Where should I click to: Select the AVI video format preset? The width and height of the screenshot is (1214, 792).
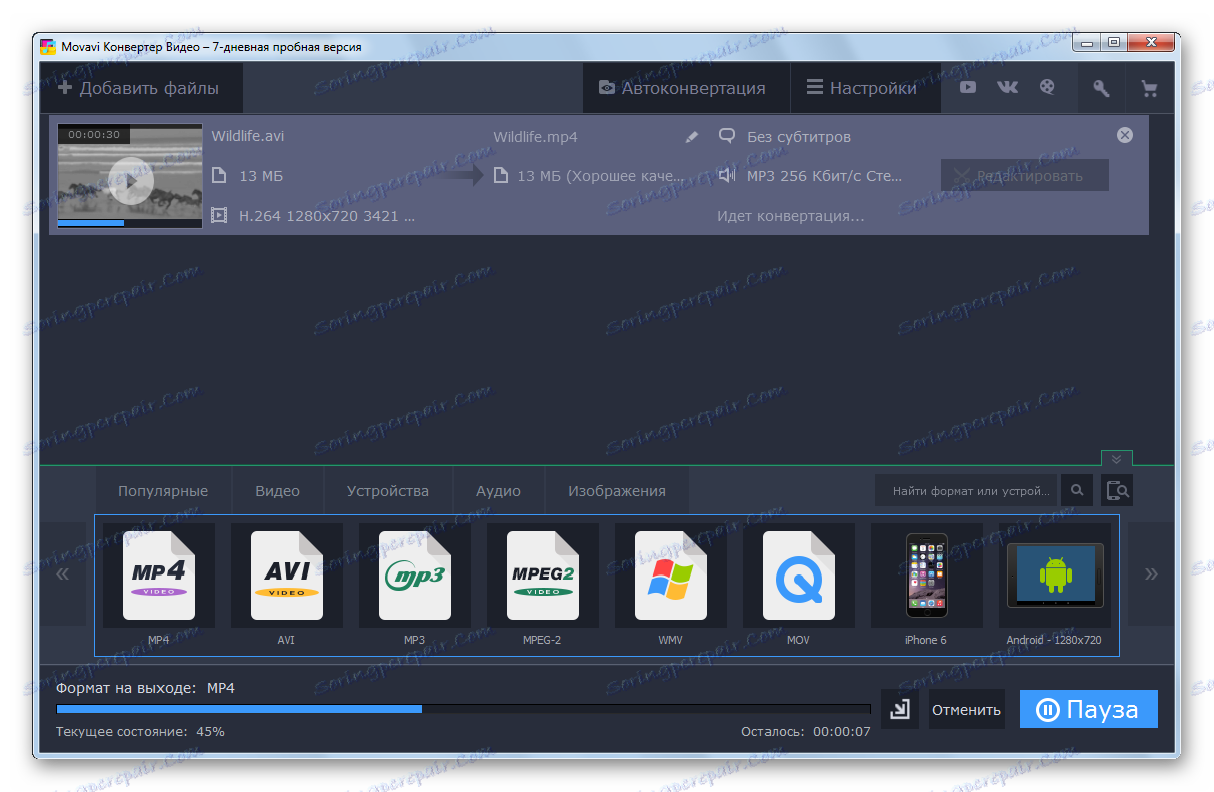(x=287, y=576)
